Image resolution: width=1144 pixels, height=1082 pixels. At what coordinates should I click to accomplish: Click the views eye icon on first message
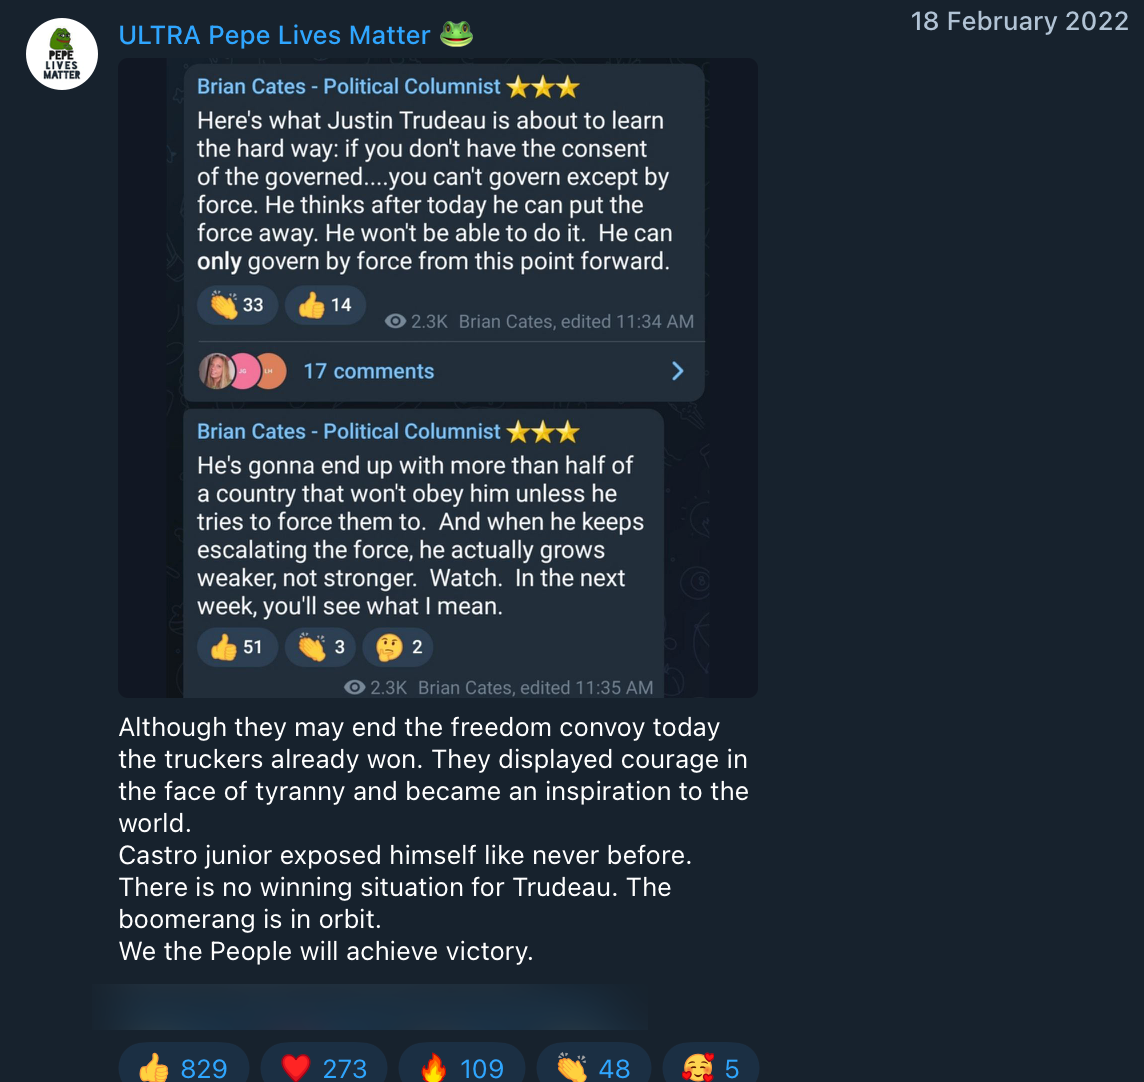tap(396, 321)
